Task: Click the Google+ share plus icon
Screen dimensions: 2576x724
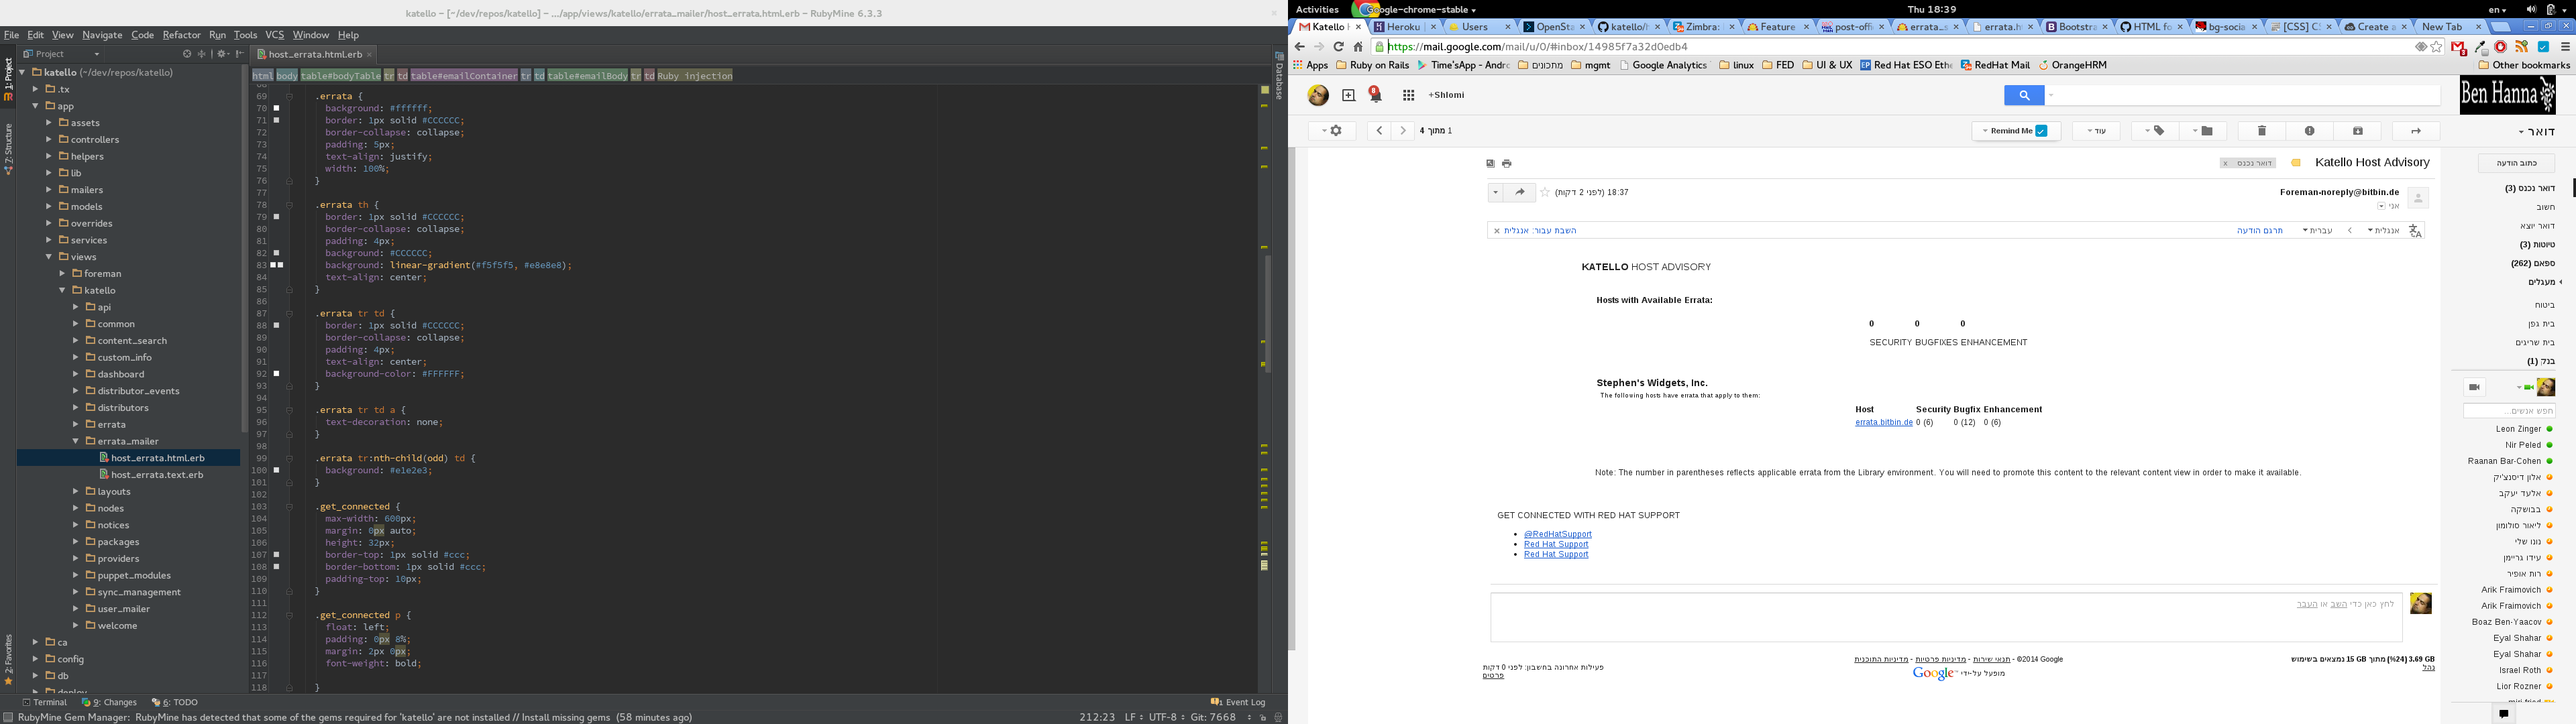Action: (1348, 95)
